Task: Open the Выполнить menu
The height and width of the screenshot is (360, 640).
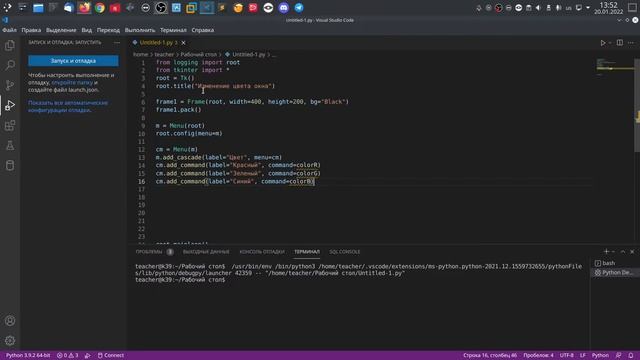Action: [140, 30]
